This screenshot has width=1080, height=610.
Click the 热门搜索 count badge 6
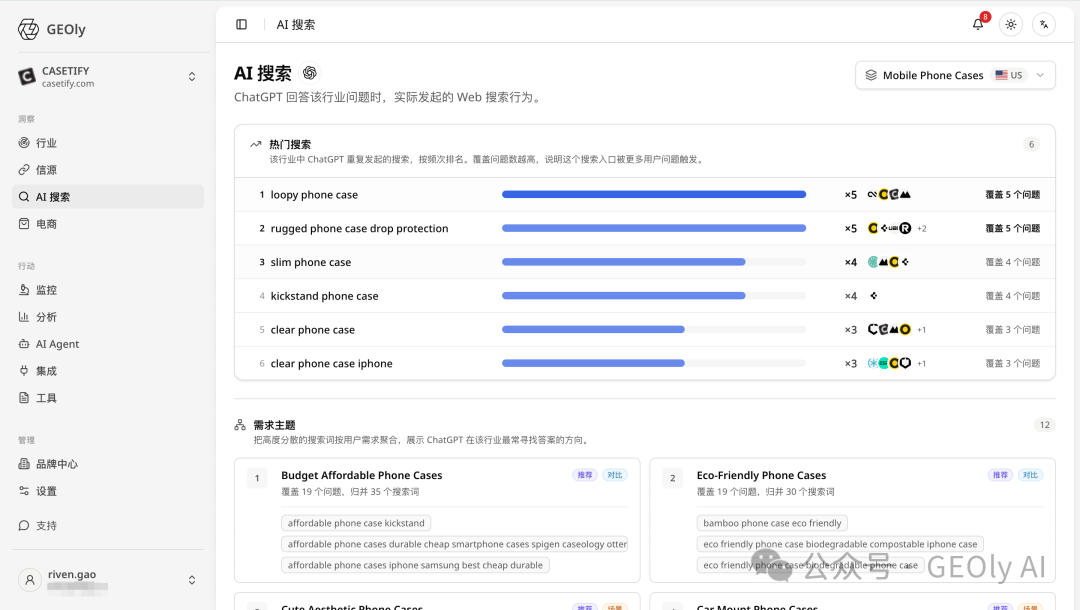1031,145
